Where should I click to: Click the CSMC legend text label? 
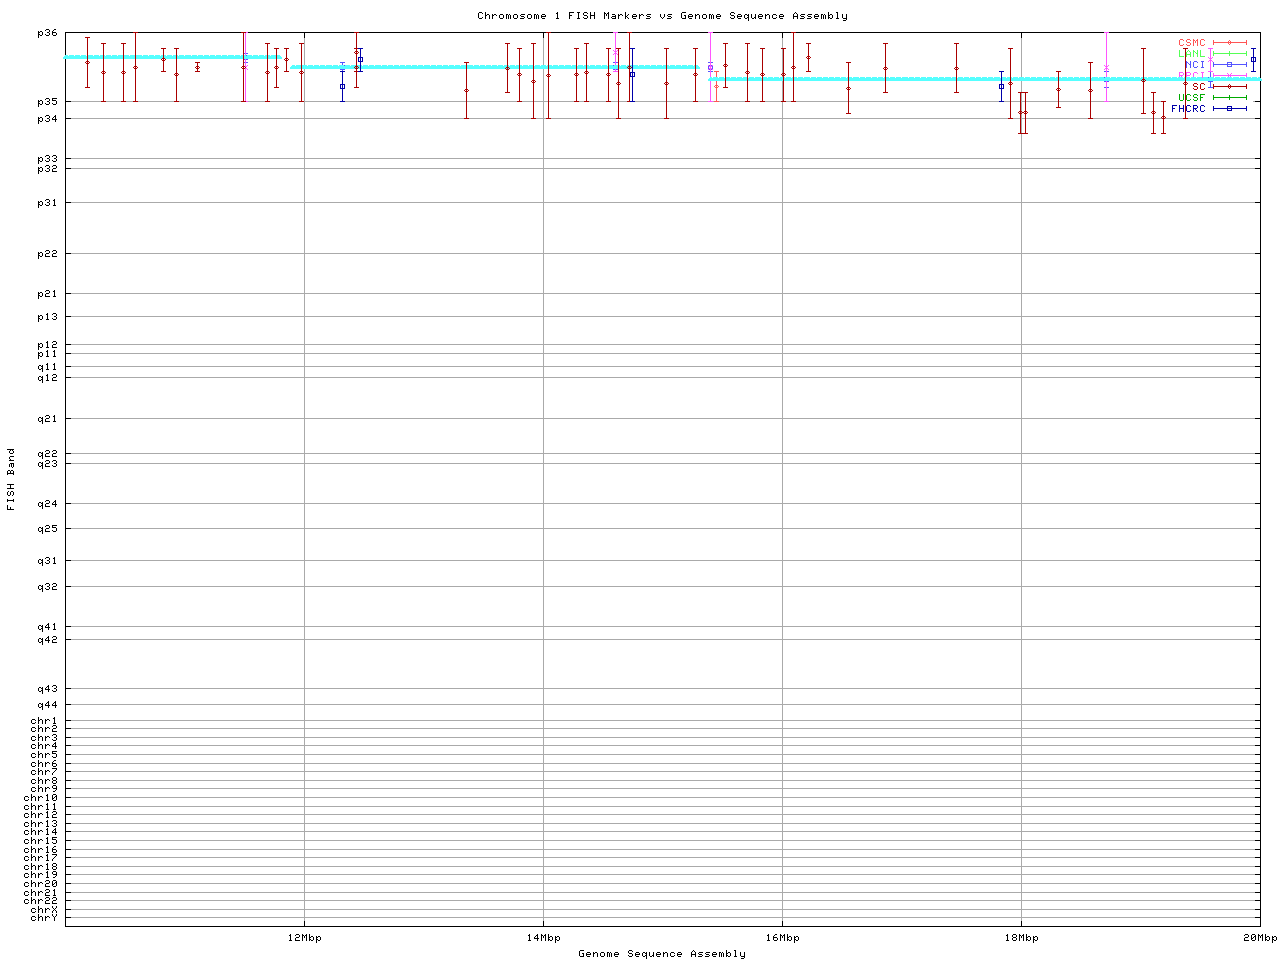(x=1191, y=43)
